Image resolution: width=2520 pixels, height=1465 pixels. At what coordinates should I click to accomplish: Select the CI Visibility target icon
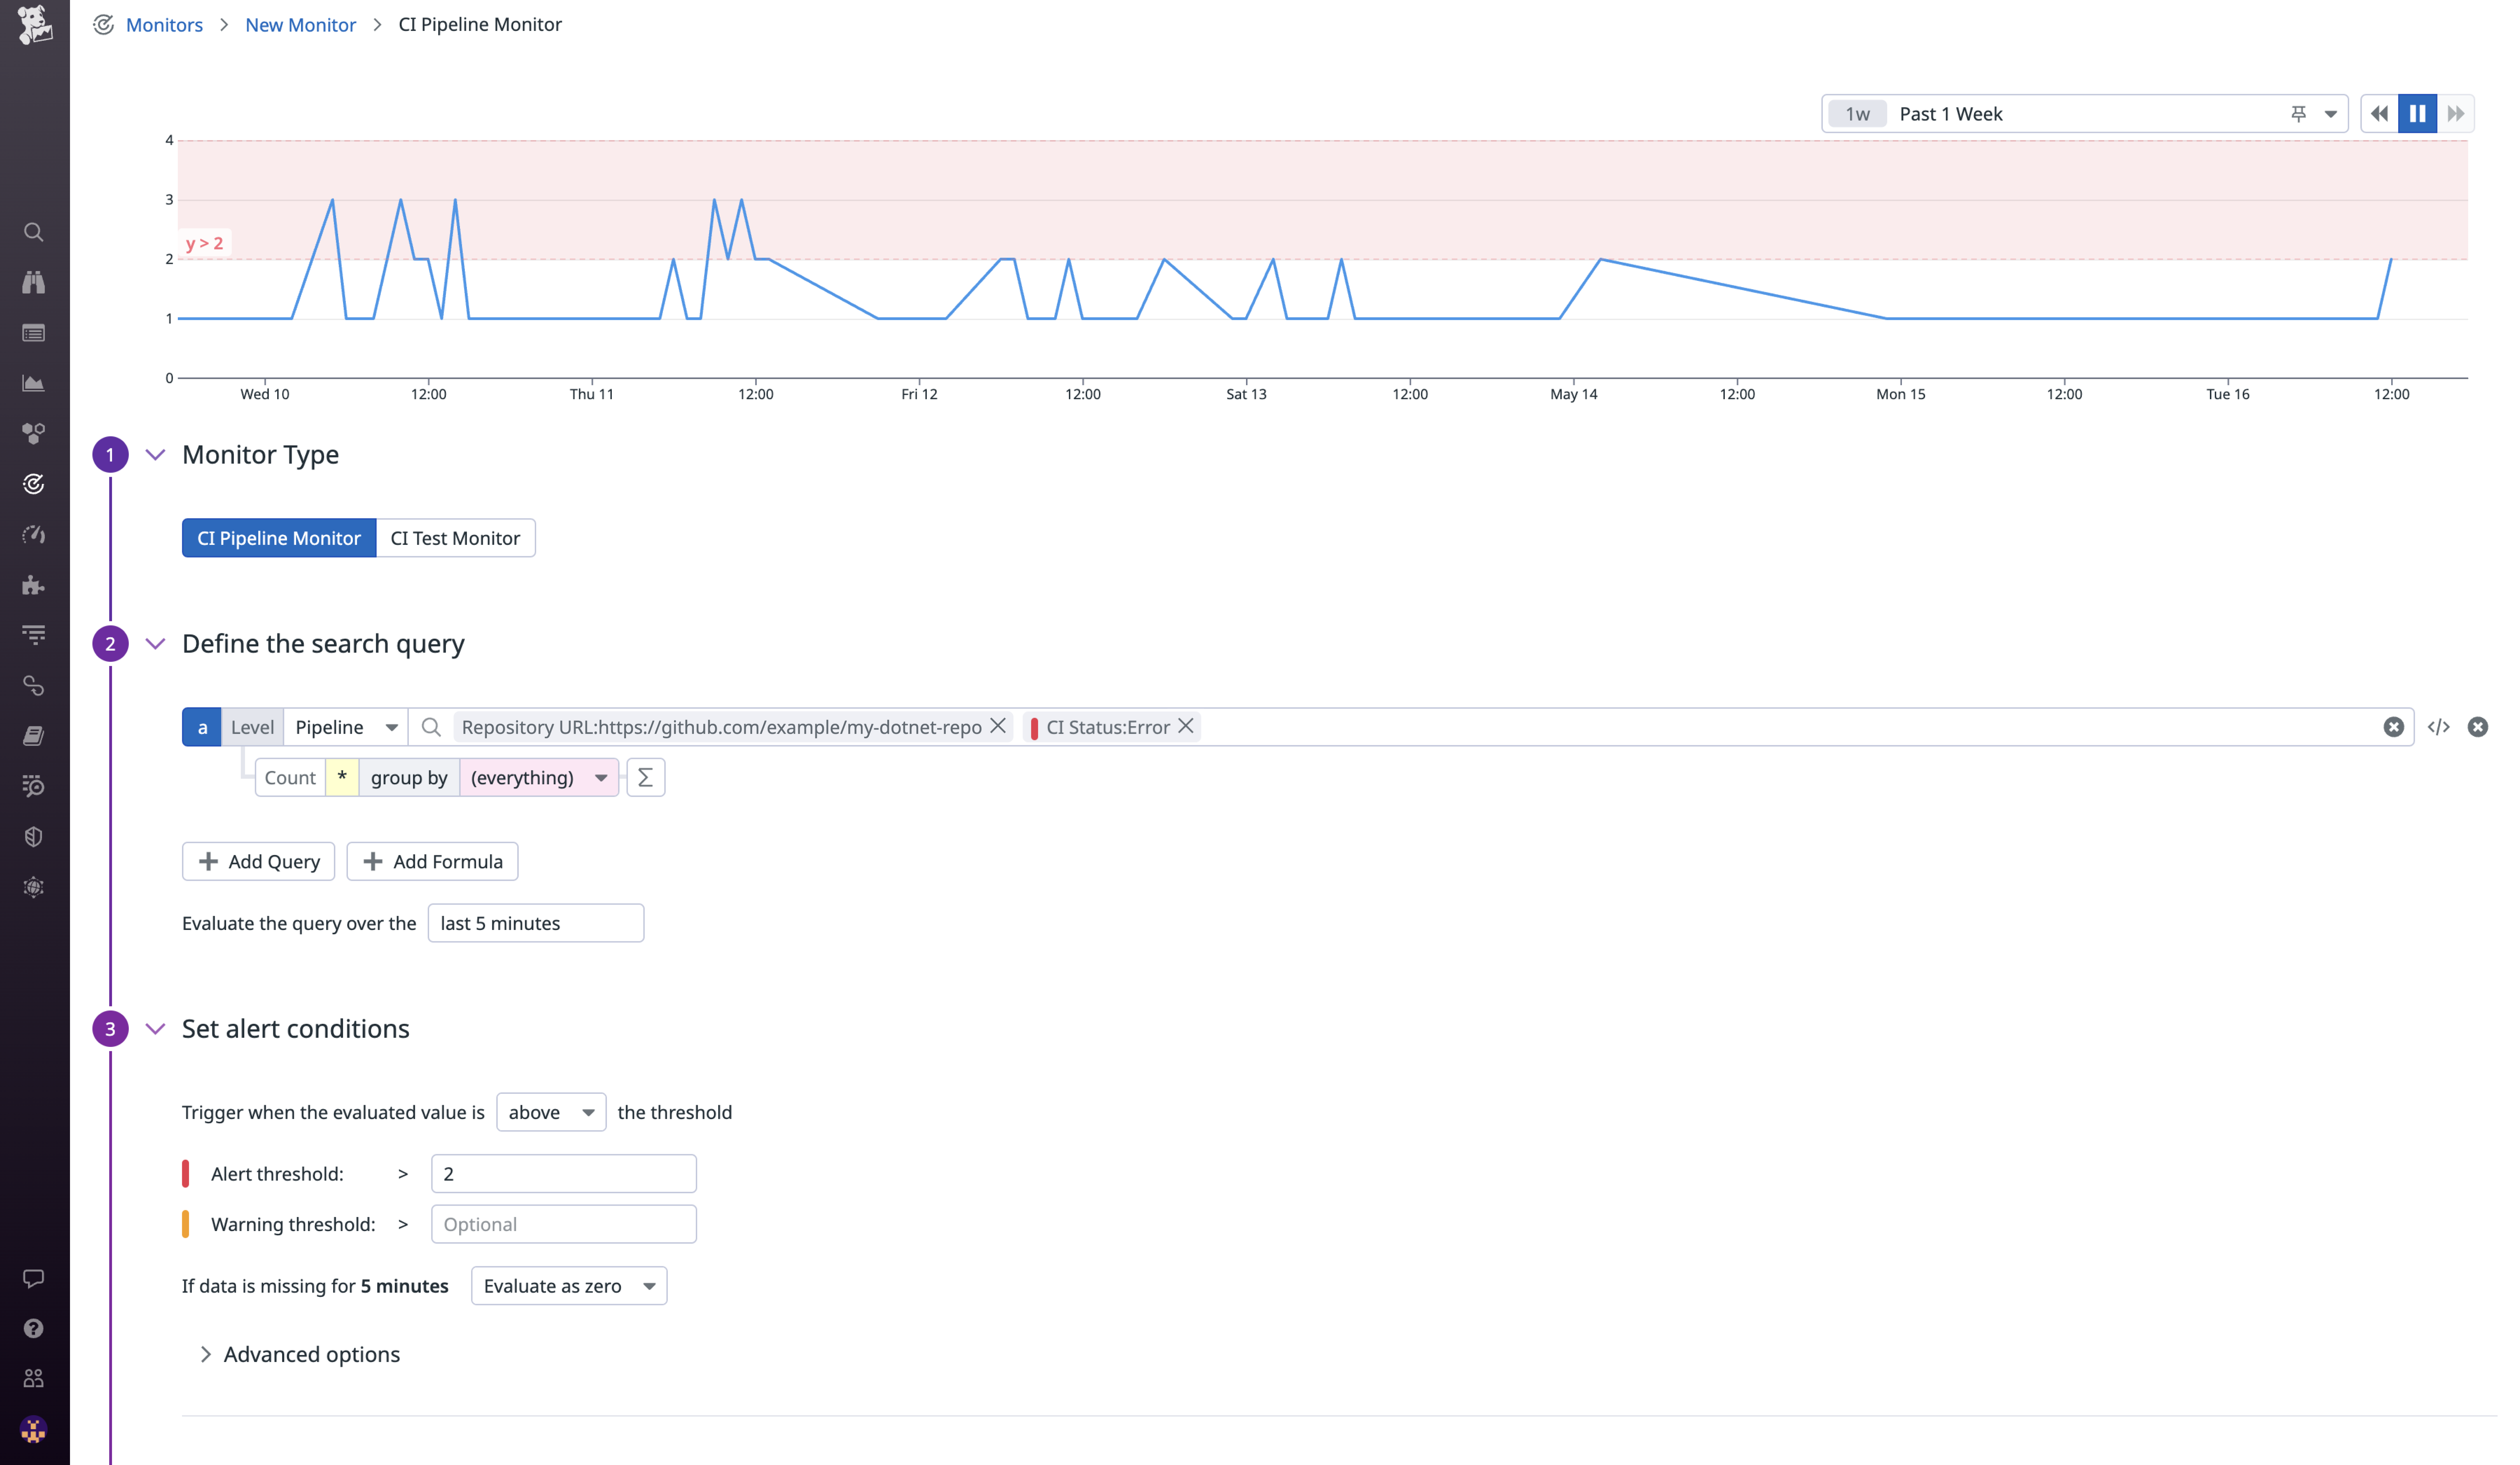pyautogui.click(x=33, y=484)
